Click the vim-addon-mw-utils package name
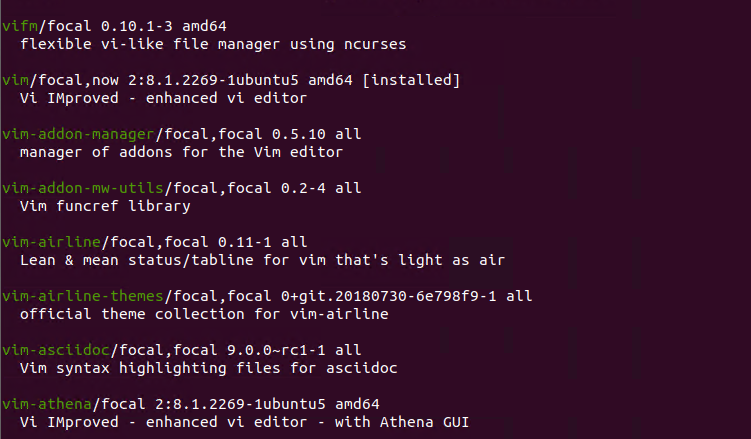The image size is (751, 439). pos(83,188)
